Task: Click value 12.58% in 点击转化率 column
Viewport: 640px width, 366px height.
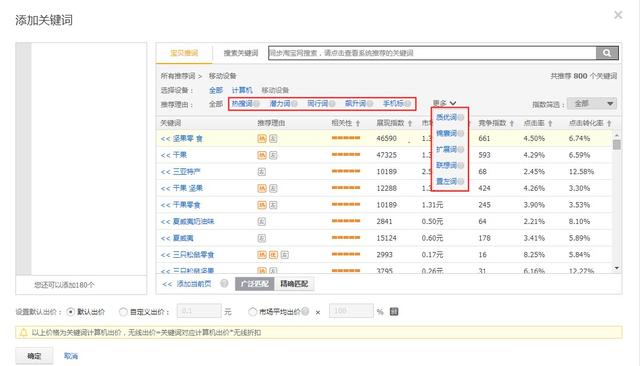Action: click(x=581, y=172)
